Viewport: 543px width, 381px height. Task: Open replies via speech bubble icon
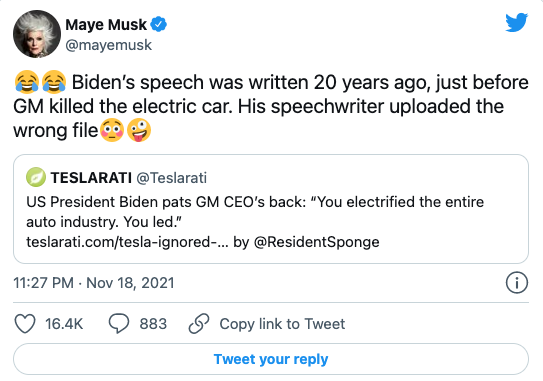[x=119, y=324]
